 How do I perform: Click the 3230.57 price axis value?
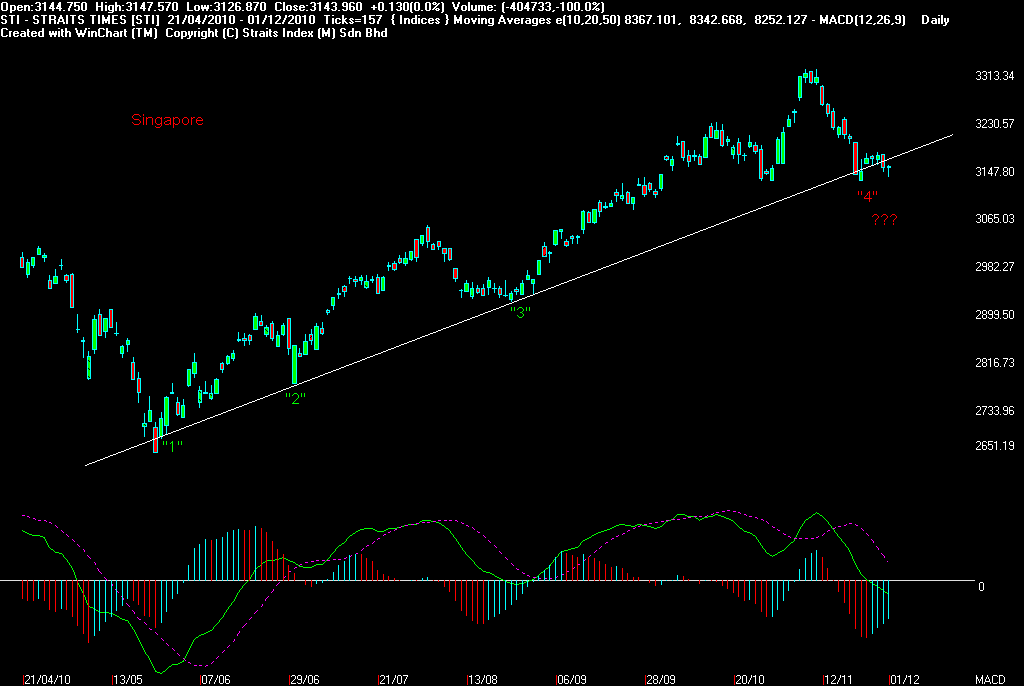[x=995, y=123]
